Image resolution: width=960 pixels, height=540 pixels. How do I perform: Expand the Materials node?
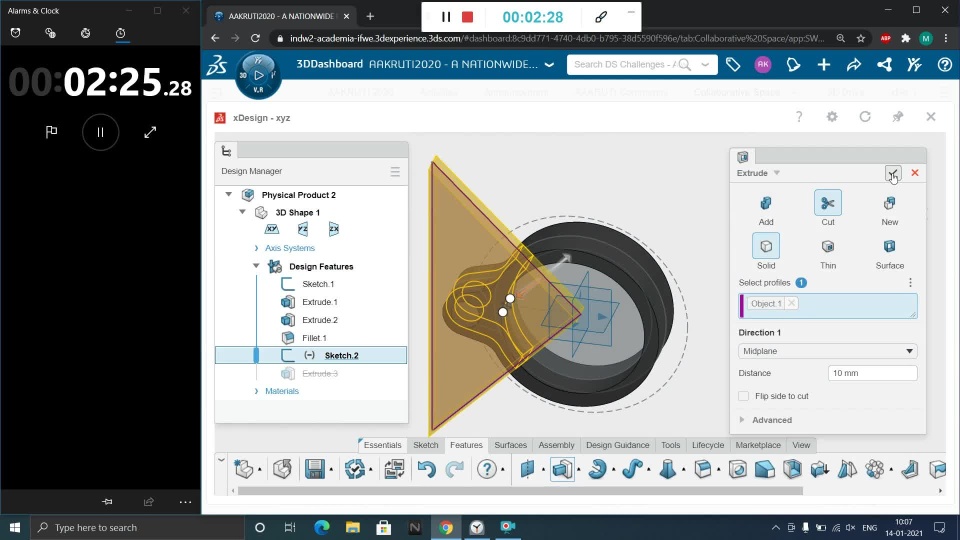(x=257, y=391)
